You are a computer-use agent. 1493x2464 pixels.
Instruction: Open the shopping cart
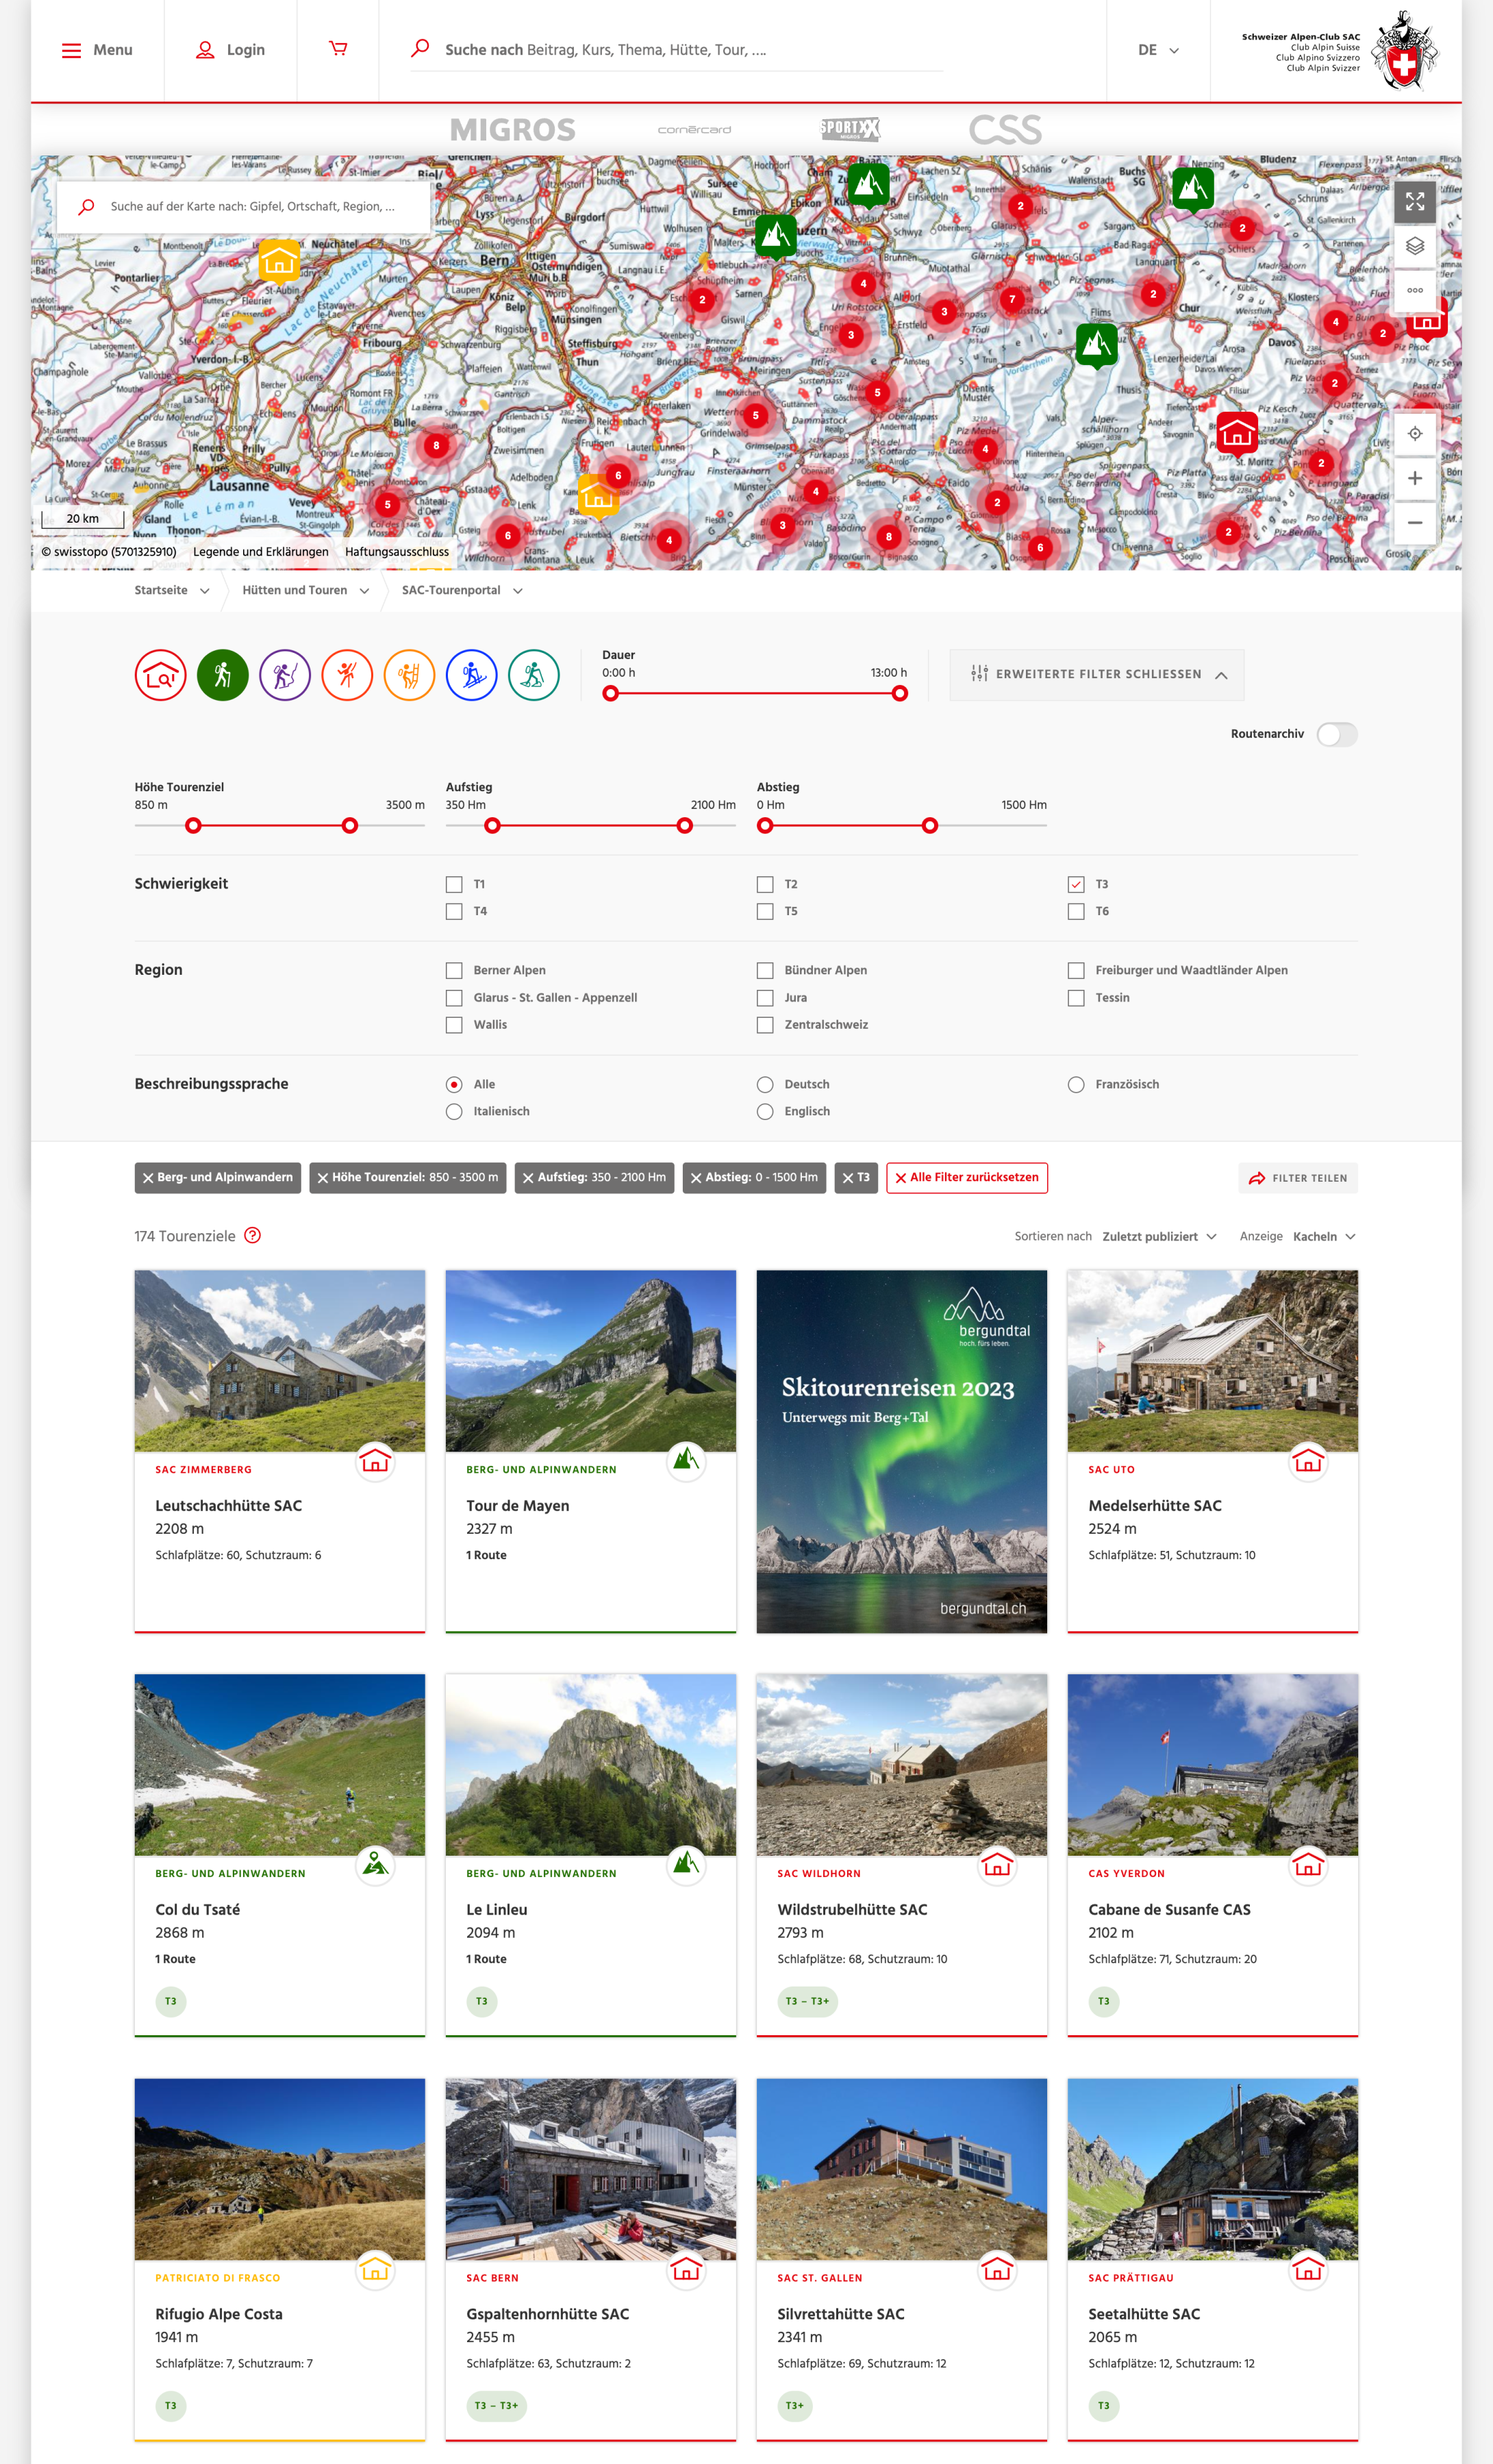point(338,49)
